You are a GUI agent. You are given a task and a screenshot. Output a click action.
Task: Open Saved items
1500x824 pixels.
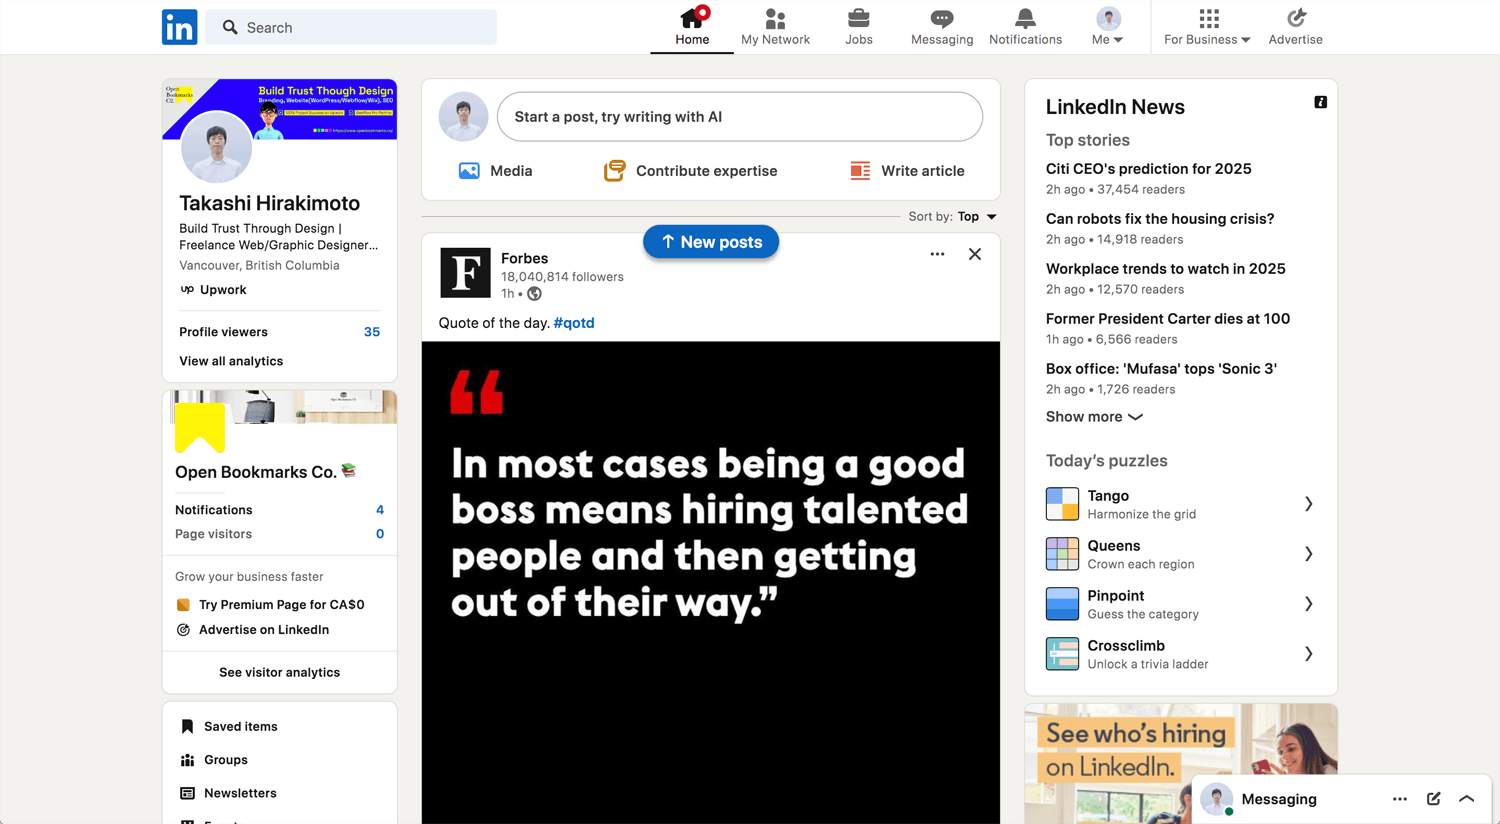pos(229,727)
